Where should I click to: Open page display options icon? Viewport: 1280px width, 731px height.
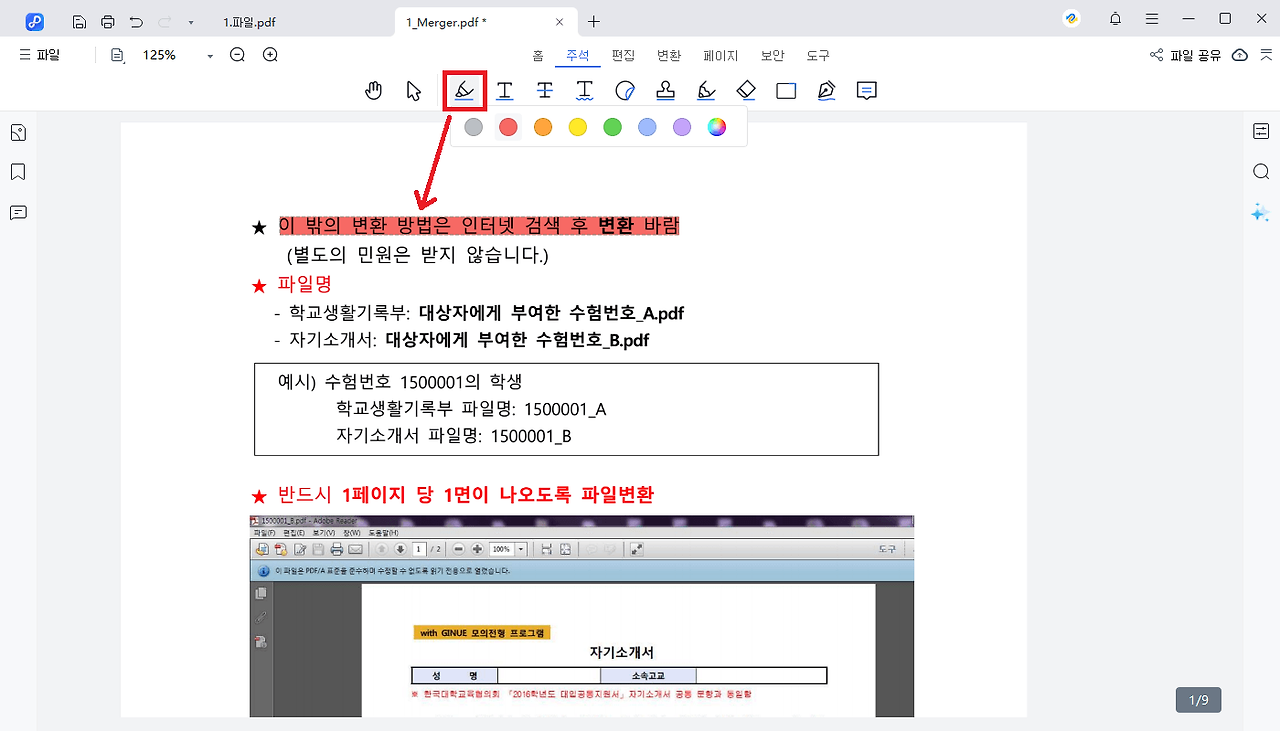pyautogui.click(x=119, y=55)
